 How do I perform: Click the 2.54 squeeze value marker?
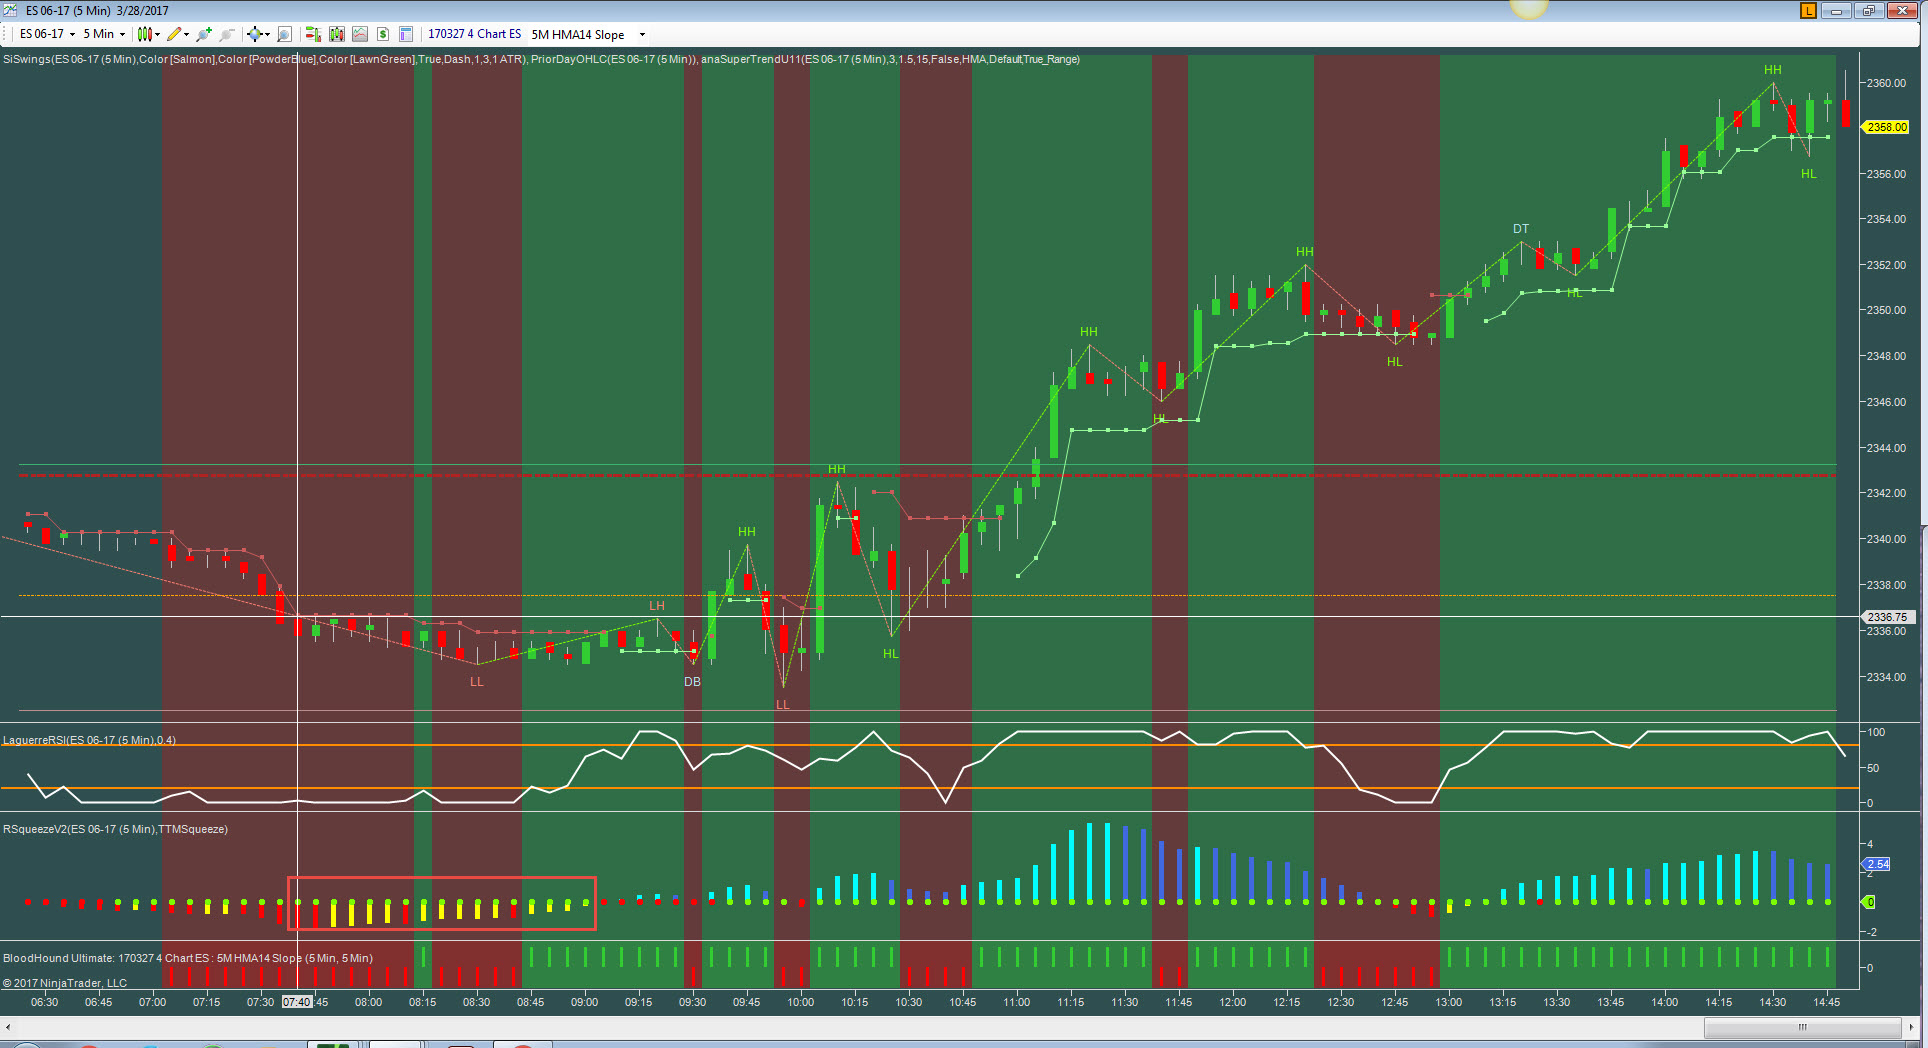[x=1877, y=864]
